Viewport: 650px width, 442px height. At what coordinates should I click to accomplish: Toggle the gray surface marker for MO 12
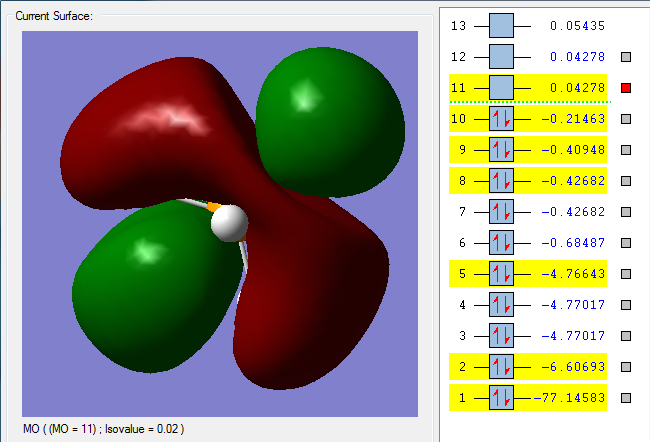click(626, 57)
